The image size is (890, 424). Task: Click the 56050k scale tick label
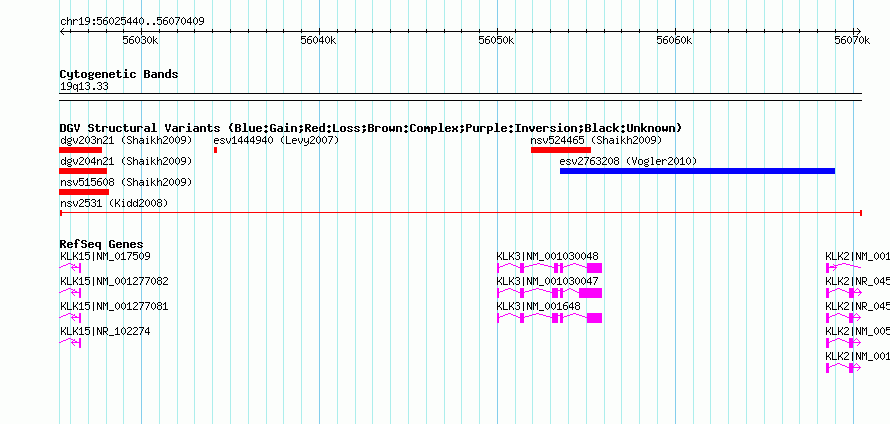(x=497, y=40)
